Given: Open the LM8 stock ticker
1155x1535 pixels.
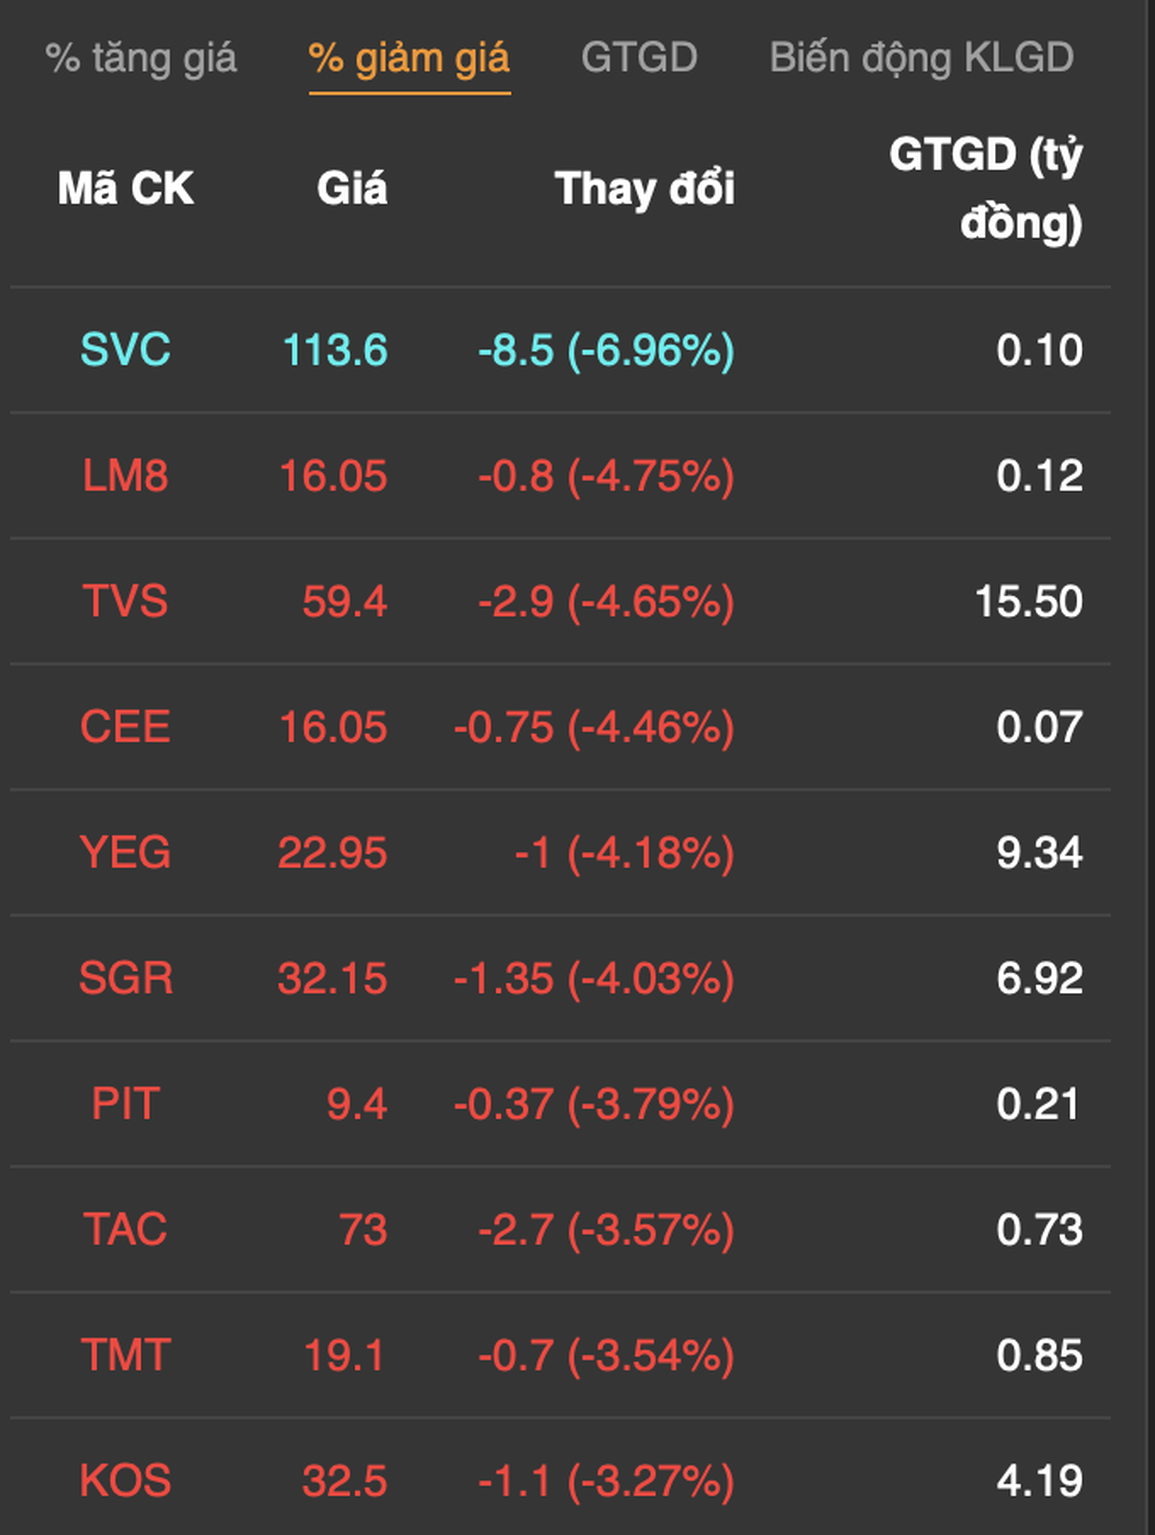Looking at the screenshot, I should 125,476.
